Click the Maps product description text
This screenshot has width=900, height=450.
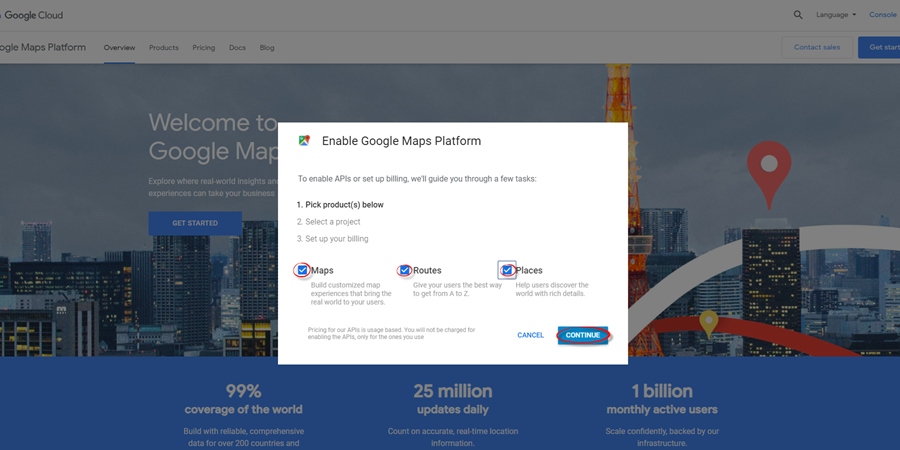pyautogui.click(x=351, y=293)
